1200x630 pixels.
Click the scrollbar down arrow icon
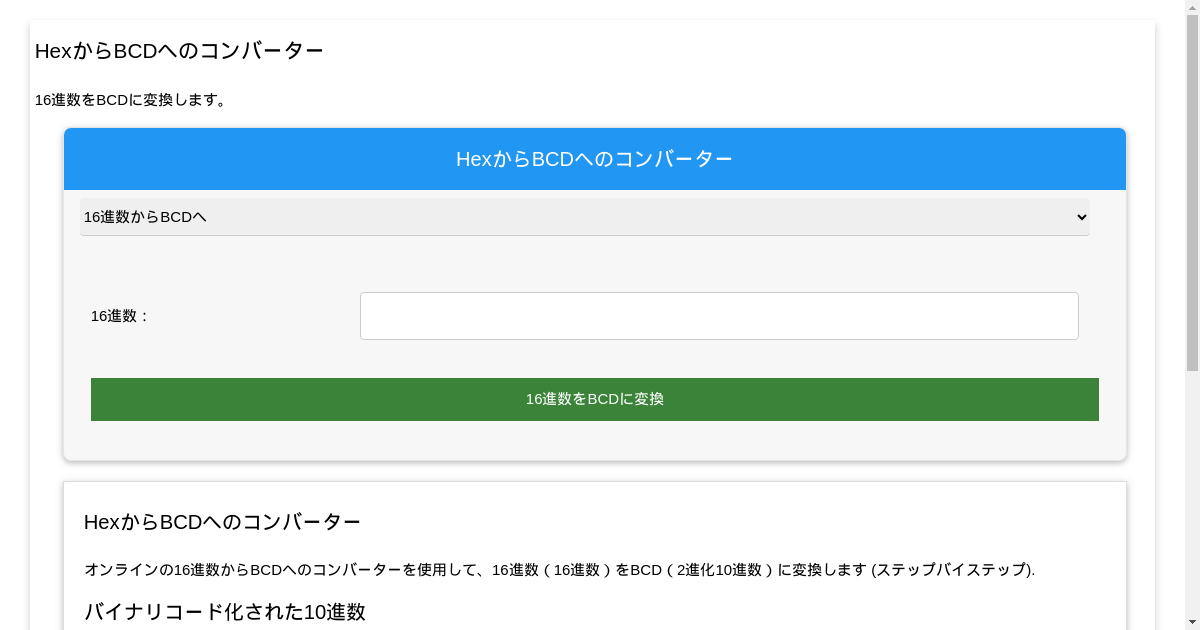tap(1192, 622)
